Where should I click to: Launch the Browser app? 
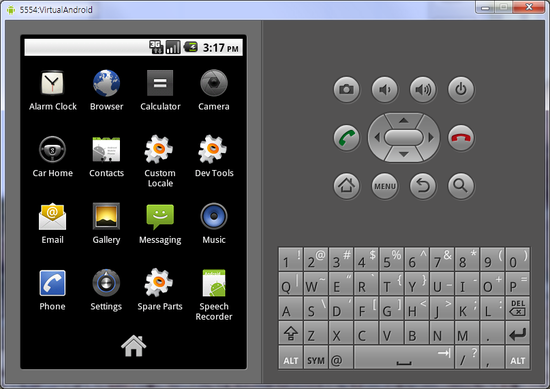[x=106, y=90]
